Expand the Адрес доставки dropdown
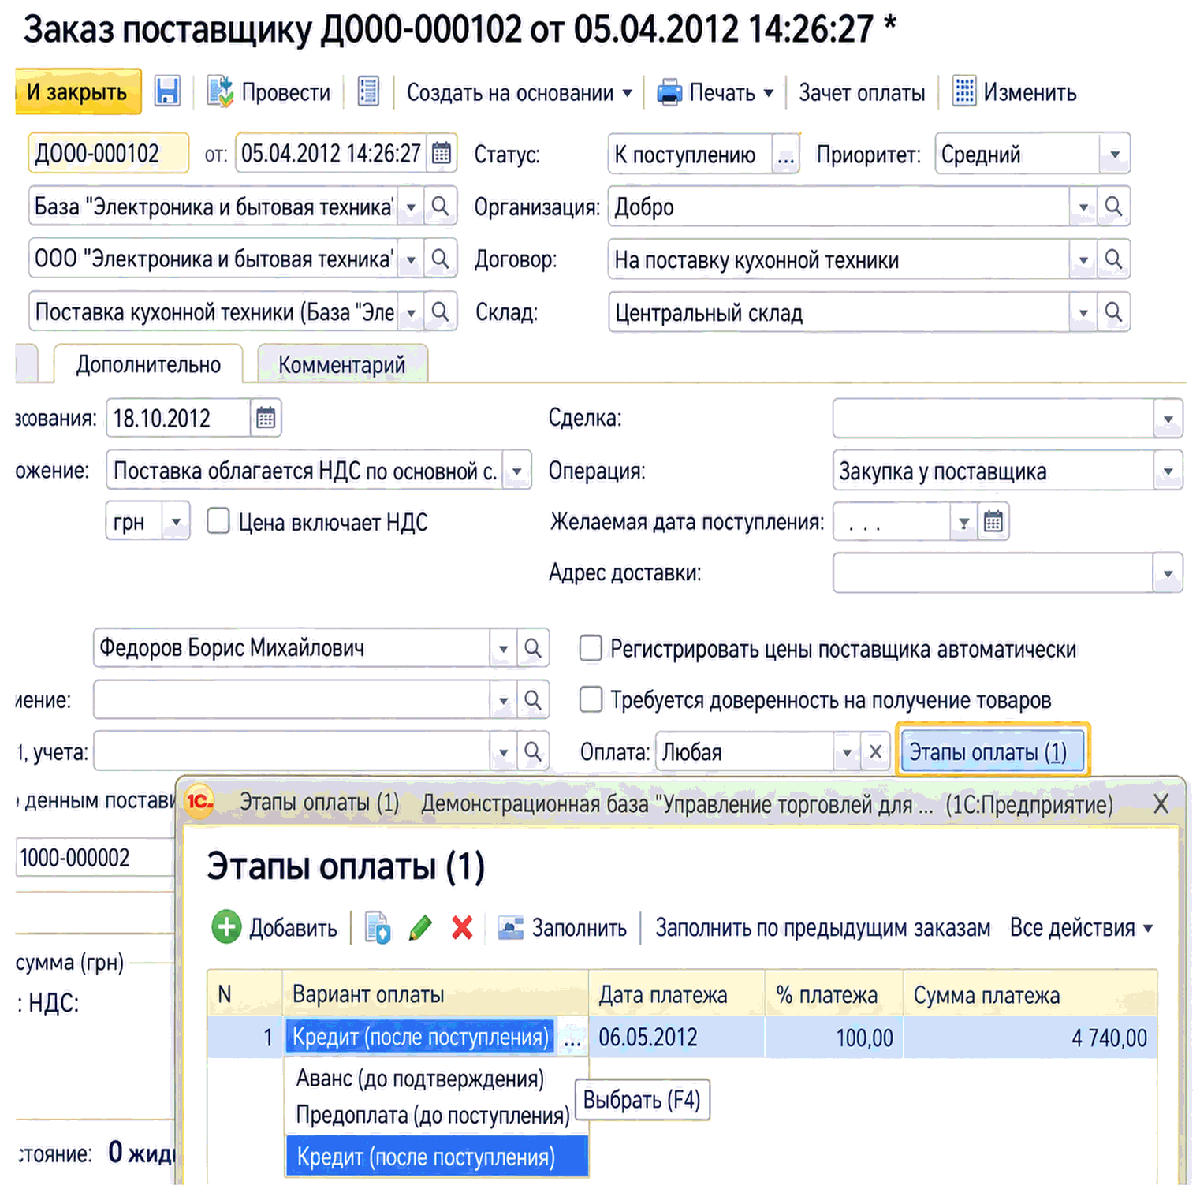The width and height of the screenshot is (1200, 1200). (1167, 574)
